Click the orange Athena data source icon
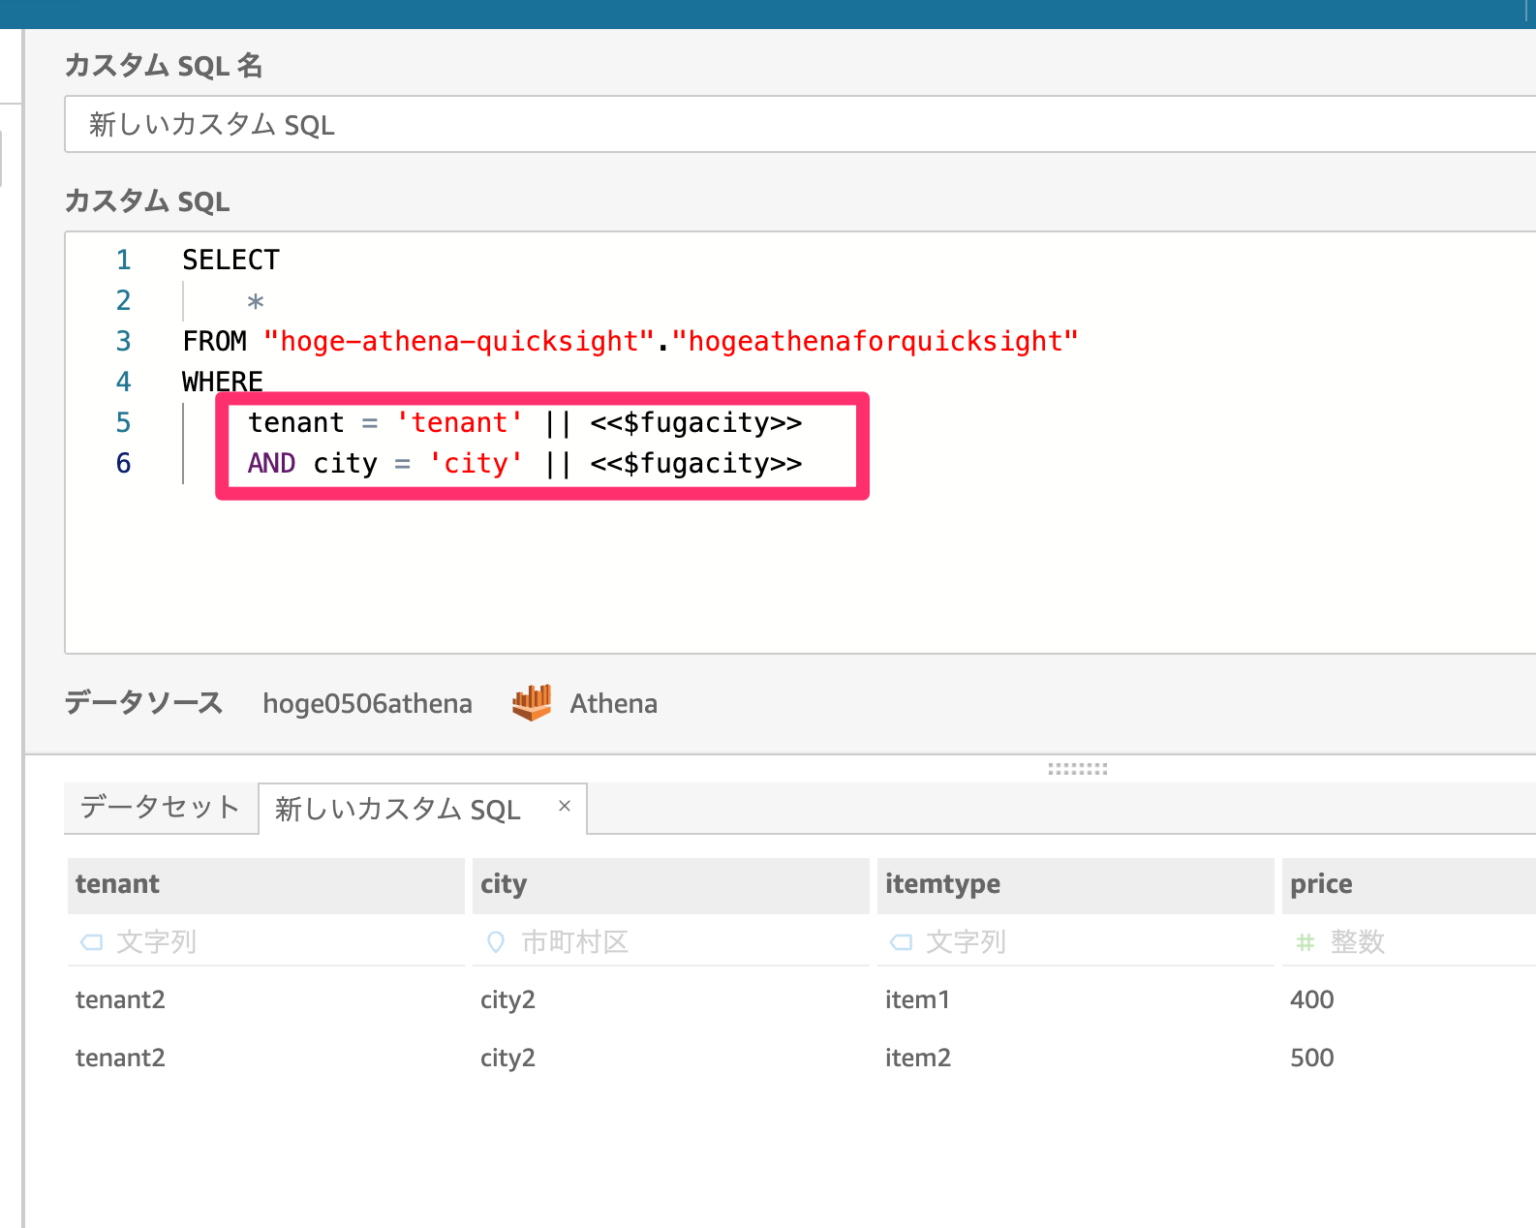1536x1228 pixels. tap(532, 702)
